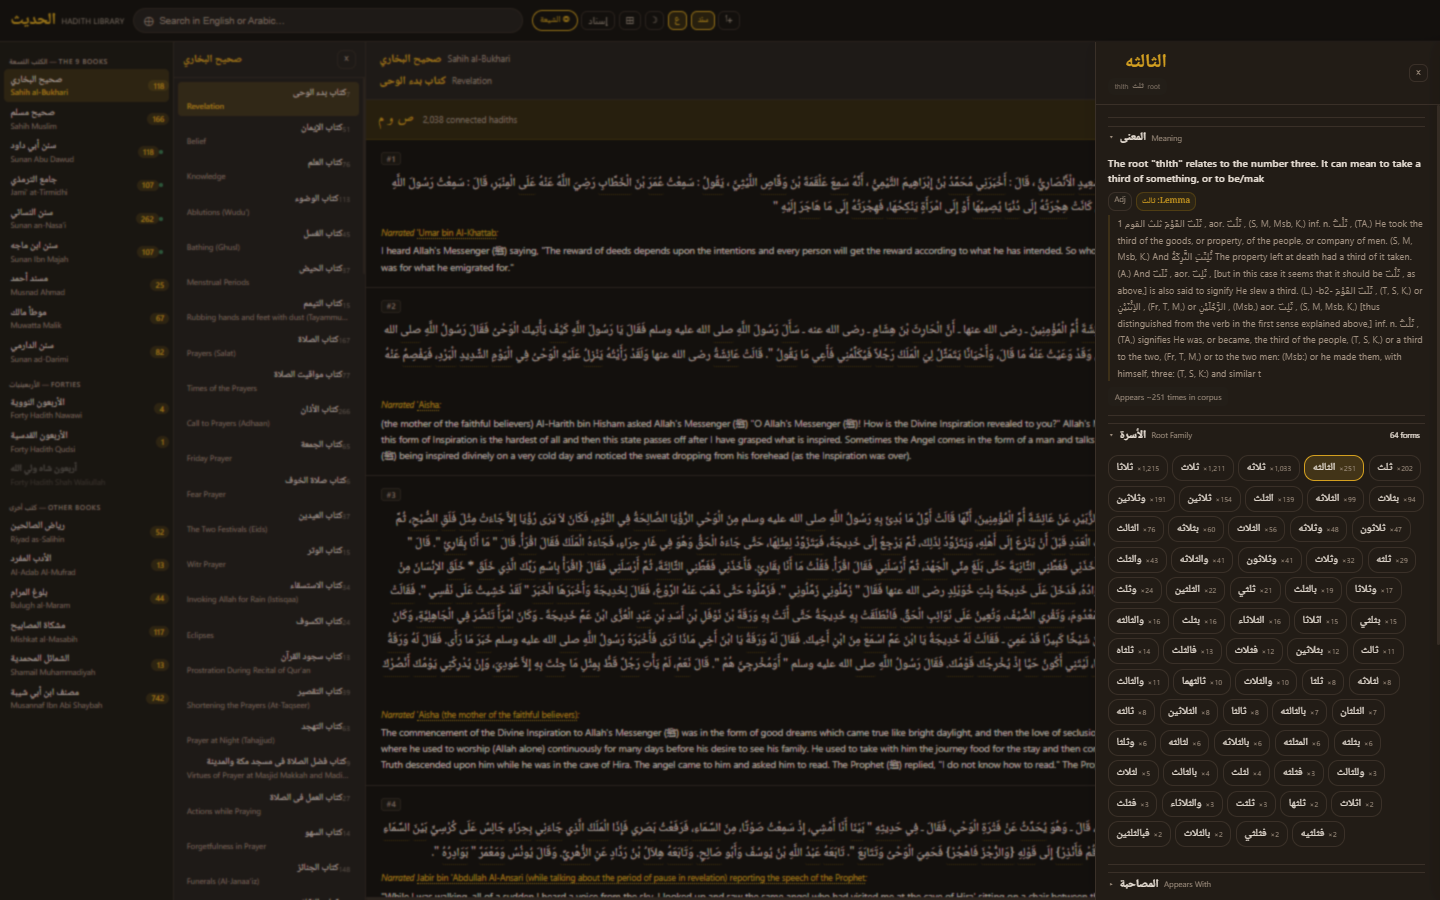Click the search icon inside the search bar
The image size is (1440, 900).
pyautogui.click(x=148, y=20)
